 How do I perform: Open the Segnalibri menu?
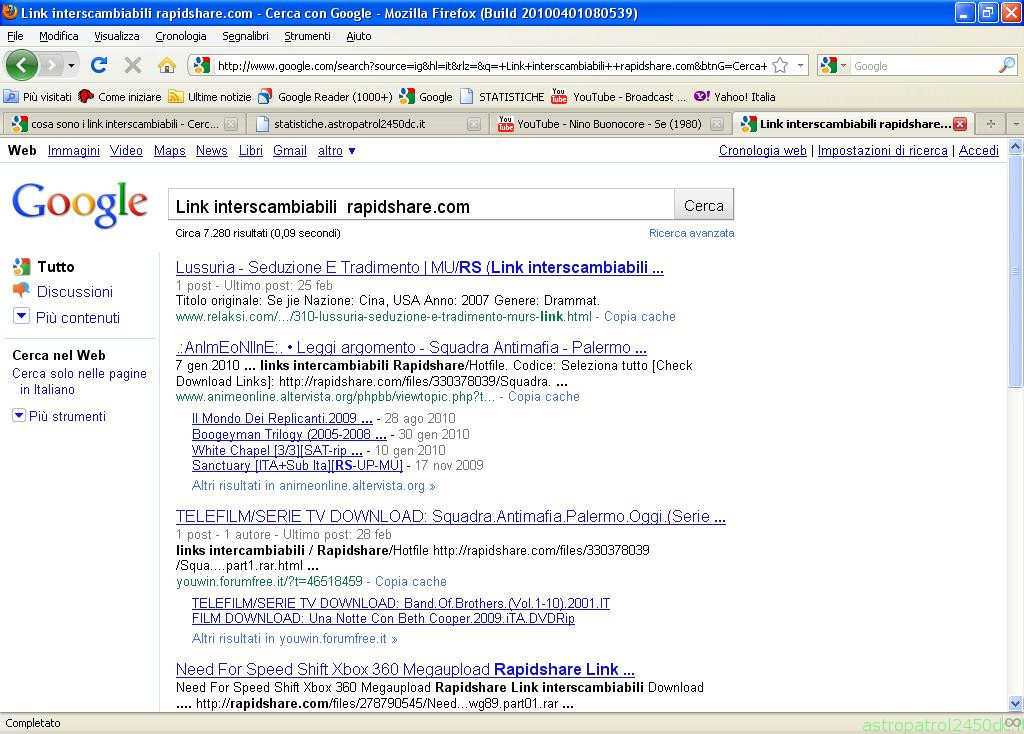point(245,36)
